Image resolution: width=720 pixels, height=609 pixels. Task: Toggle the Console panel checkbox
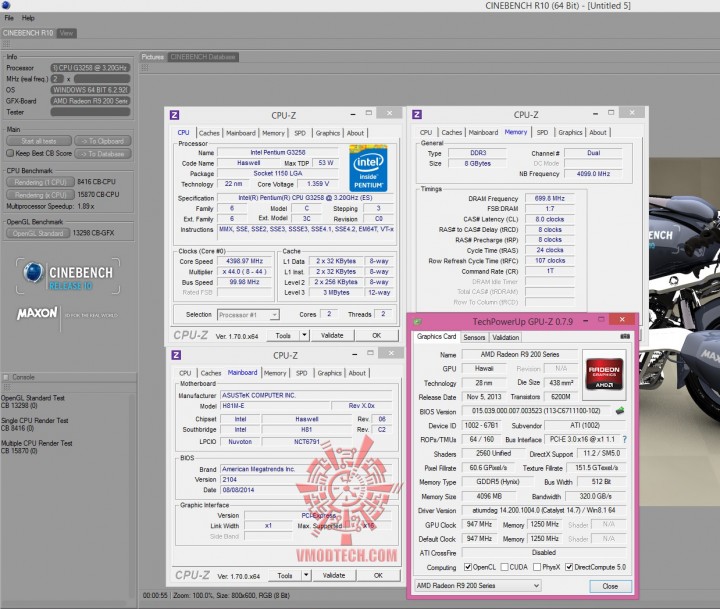coord(6,377)
